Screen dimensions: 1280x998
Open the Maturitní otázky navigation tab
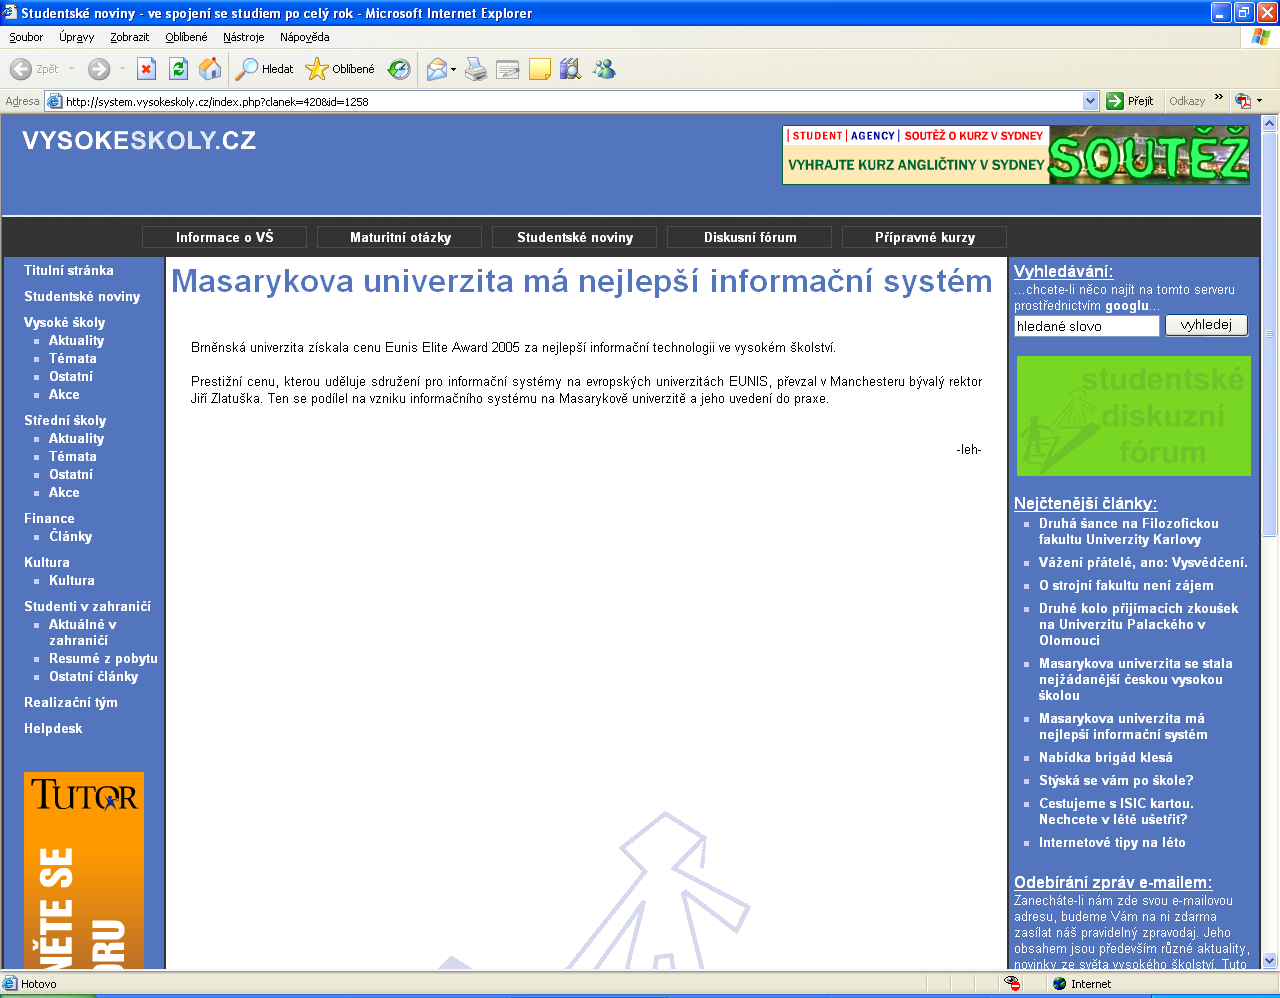tap(400, 237)
